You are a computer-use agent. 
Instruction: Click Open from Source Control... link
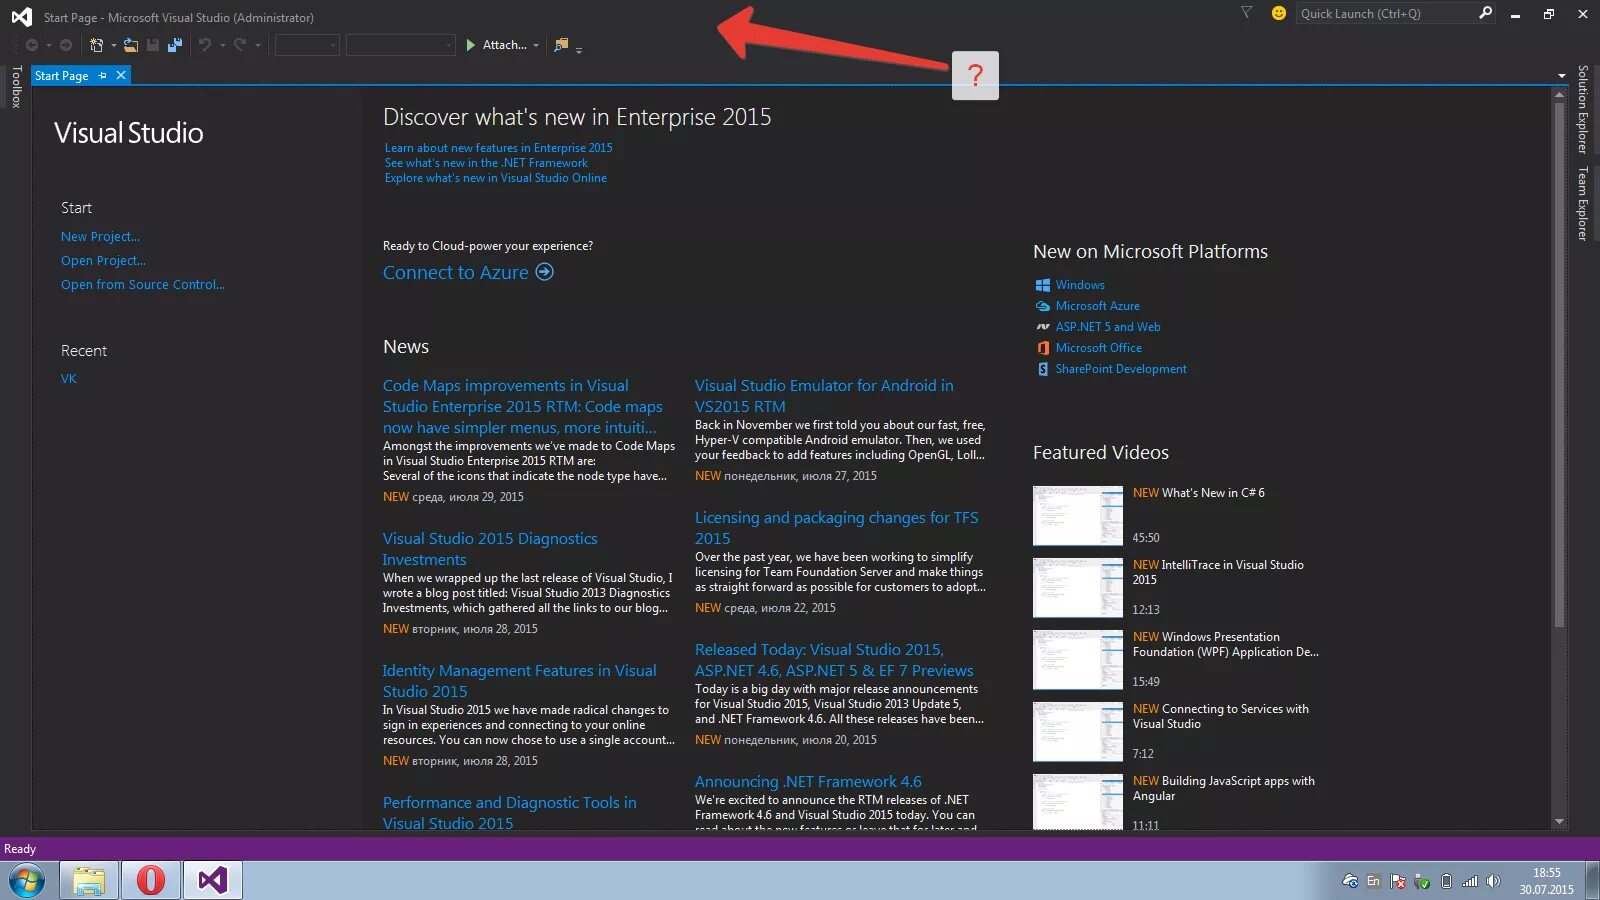pos(142,285)
